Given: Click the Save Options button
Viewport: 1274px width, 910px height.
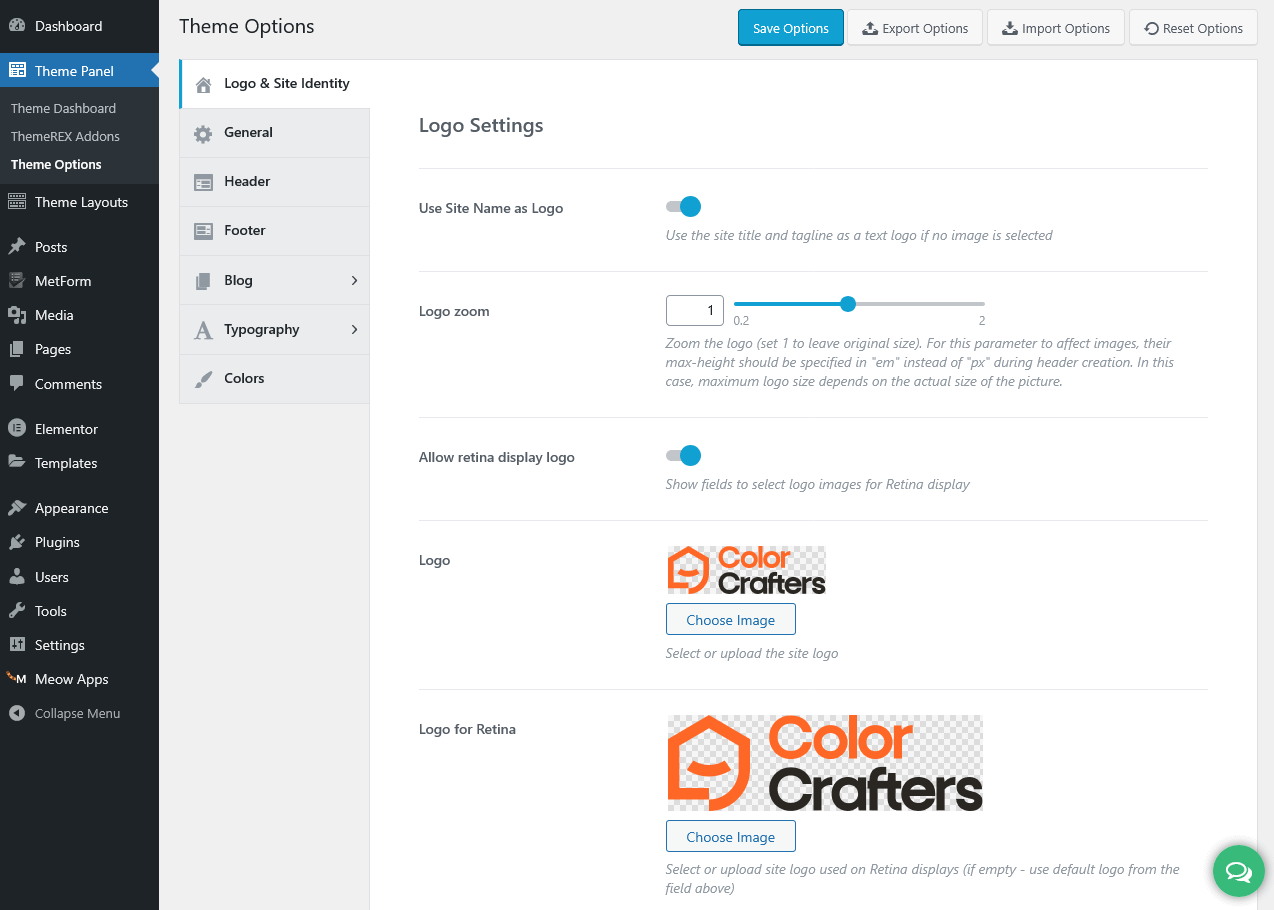Looking at the screenshot, I should pos(791,28).
